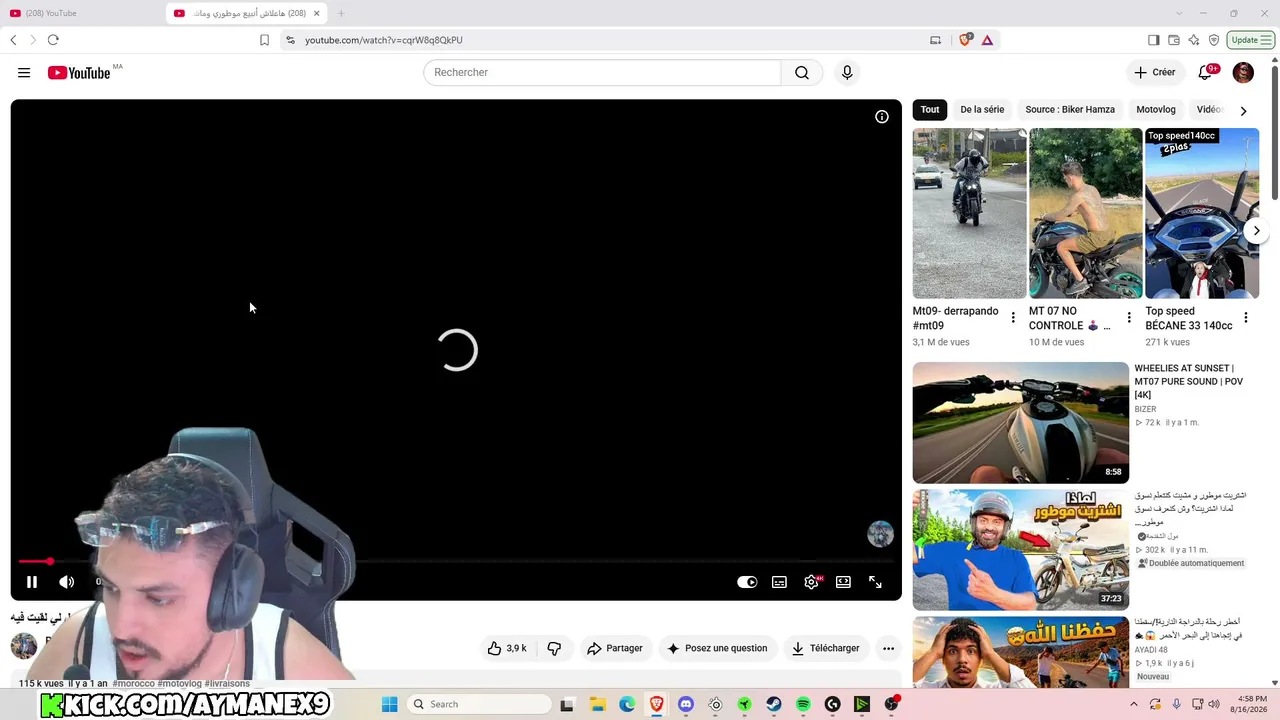Select the Motovlog chip
Screen dimensions: 1280x720
tap(1156, 109)
